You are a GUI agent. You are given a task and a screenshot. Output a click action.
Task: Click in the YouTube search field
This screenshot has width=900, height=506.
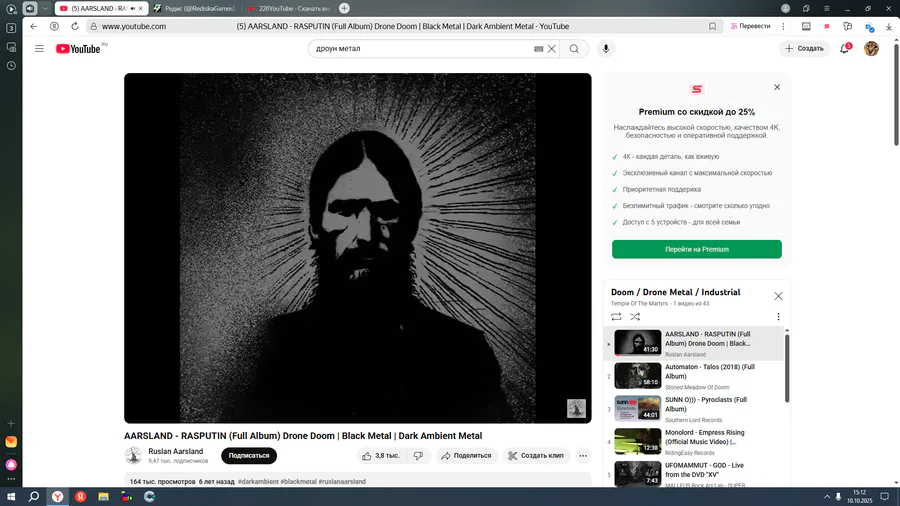click(x=422, y=49)
